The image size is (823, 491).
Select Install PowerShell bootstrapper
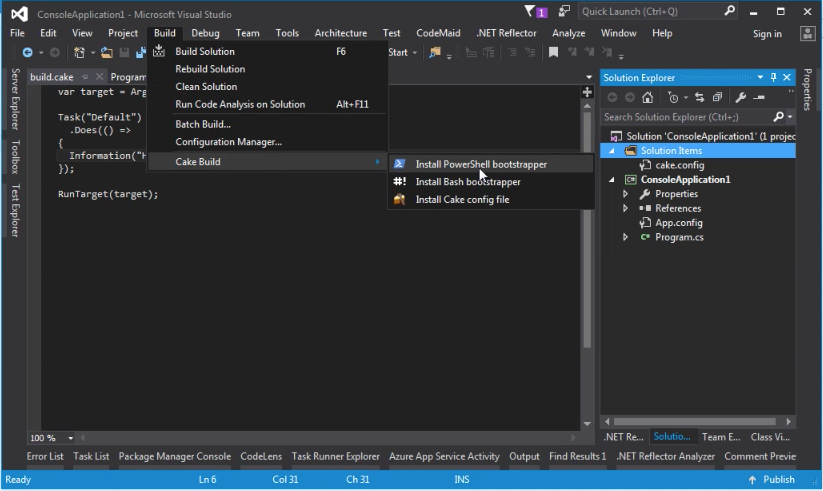491,164
